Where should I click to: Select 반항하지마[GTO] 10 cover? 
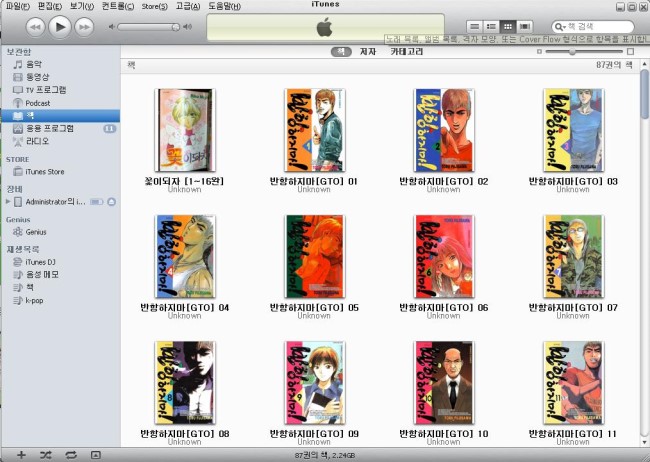(444, 382)
